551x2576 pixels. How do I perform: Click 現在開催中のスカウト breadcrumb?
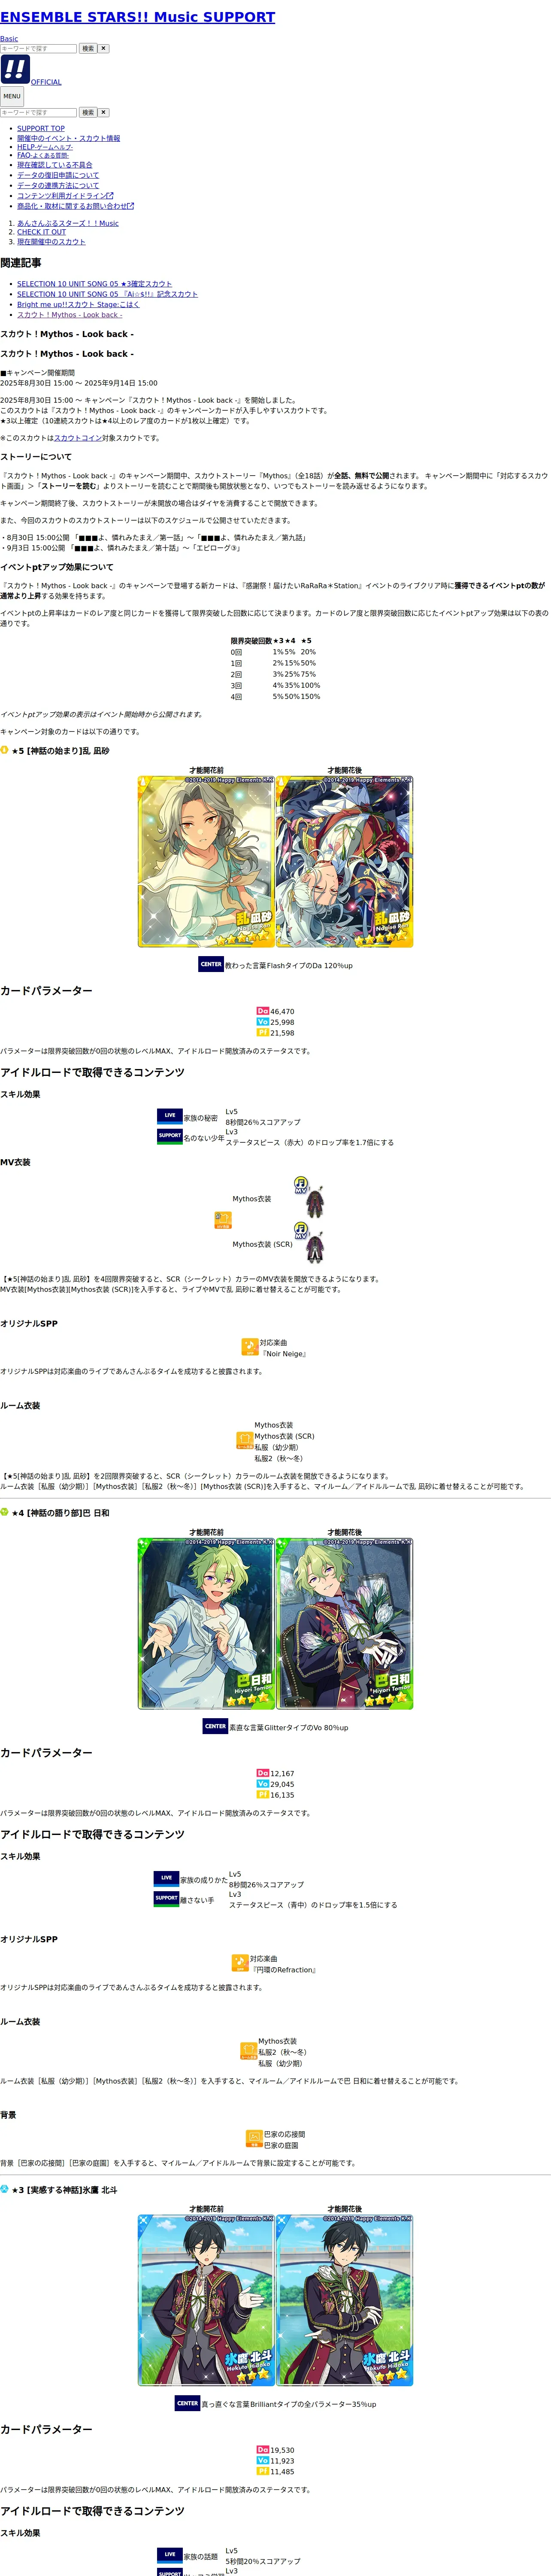point(51,242)
